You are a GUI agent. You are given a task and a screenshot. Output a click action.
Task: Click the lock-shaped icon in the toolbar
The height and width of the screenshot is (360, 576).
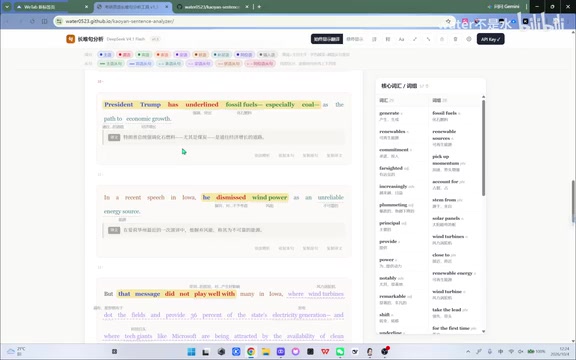coord(442,39)
